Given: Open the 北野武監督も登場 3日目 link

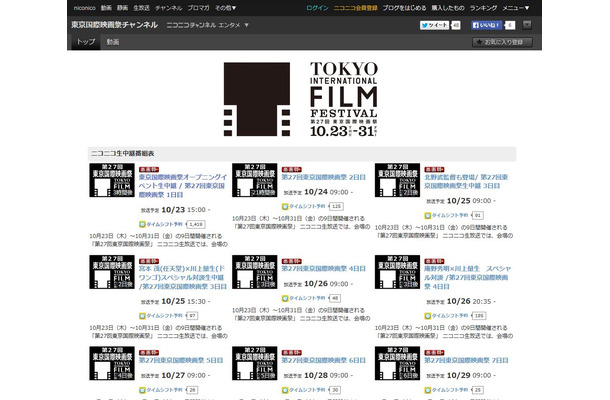Looking at the screenshot, I should [466, 181].
